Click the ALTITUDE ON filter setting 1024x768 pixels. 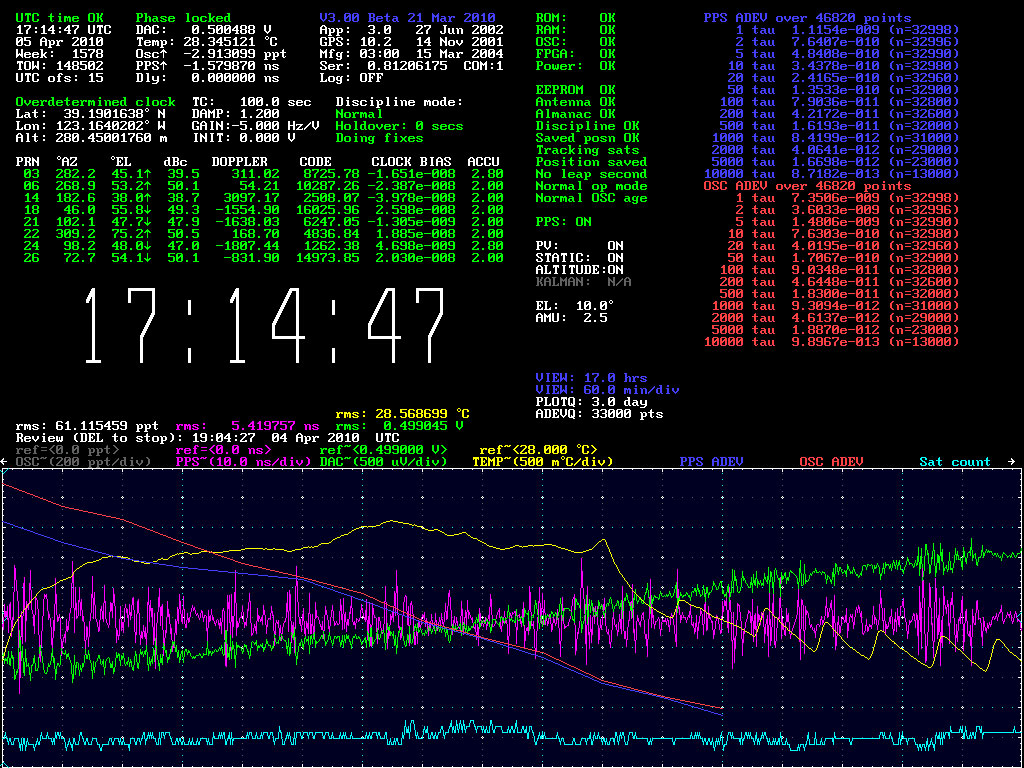point(579,270)
